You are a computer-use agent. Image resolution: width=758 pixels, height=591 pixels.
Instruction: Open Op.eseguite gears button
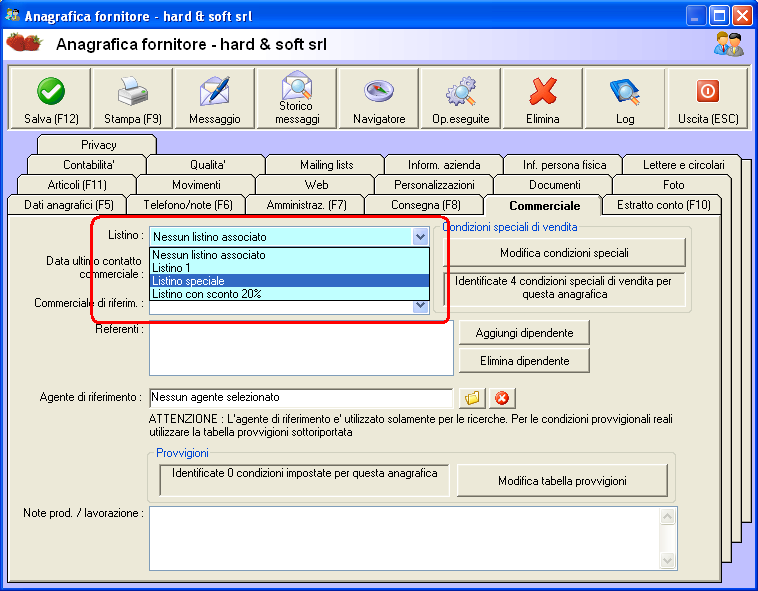(461, 99)
